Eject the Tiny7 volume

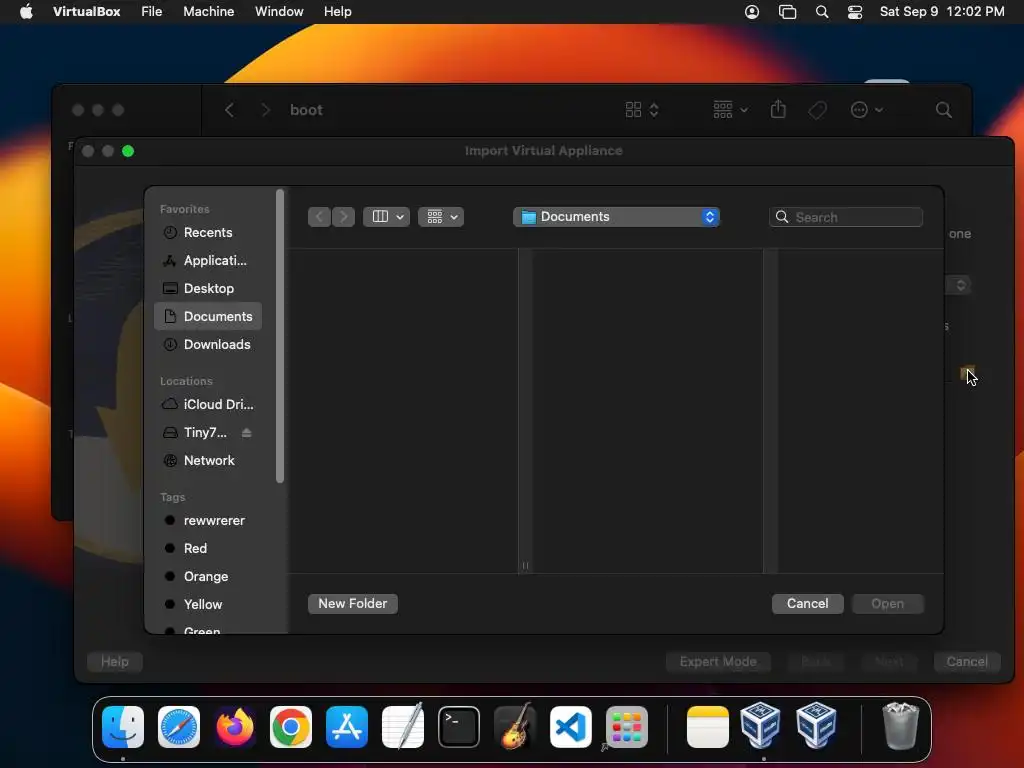click(x=247, y=432)
